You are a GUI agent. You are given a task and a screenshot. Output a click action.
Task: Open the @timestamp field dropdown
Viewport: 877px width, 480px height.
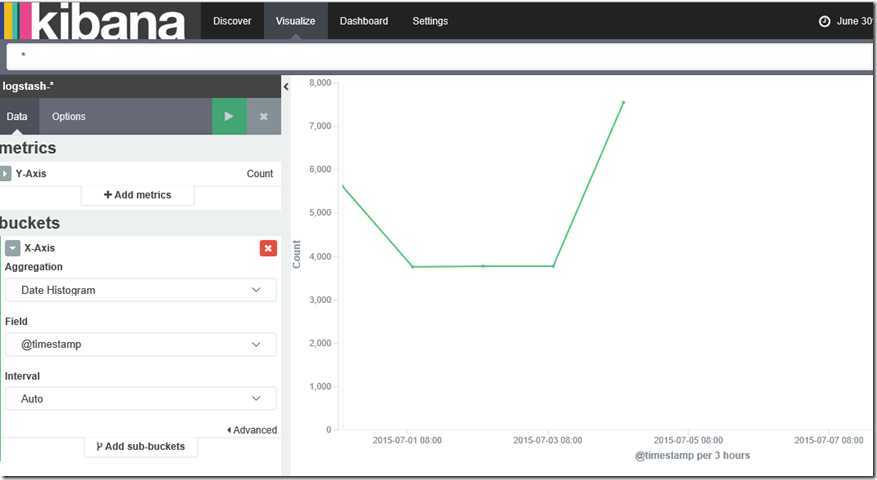(141, 344)
